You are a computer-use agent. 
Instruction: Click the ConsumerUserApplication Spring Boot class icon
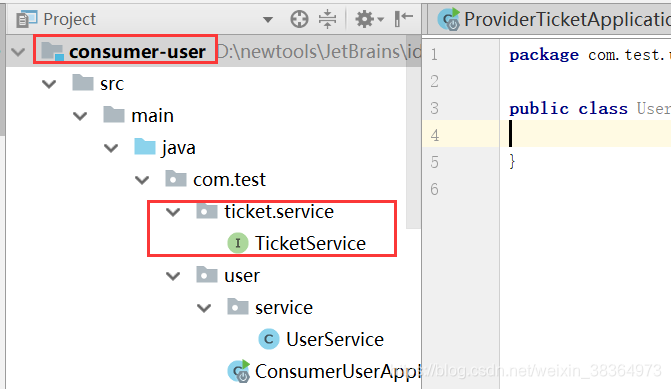click(x=238, y=371)
